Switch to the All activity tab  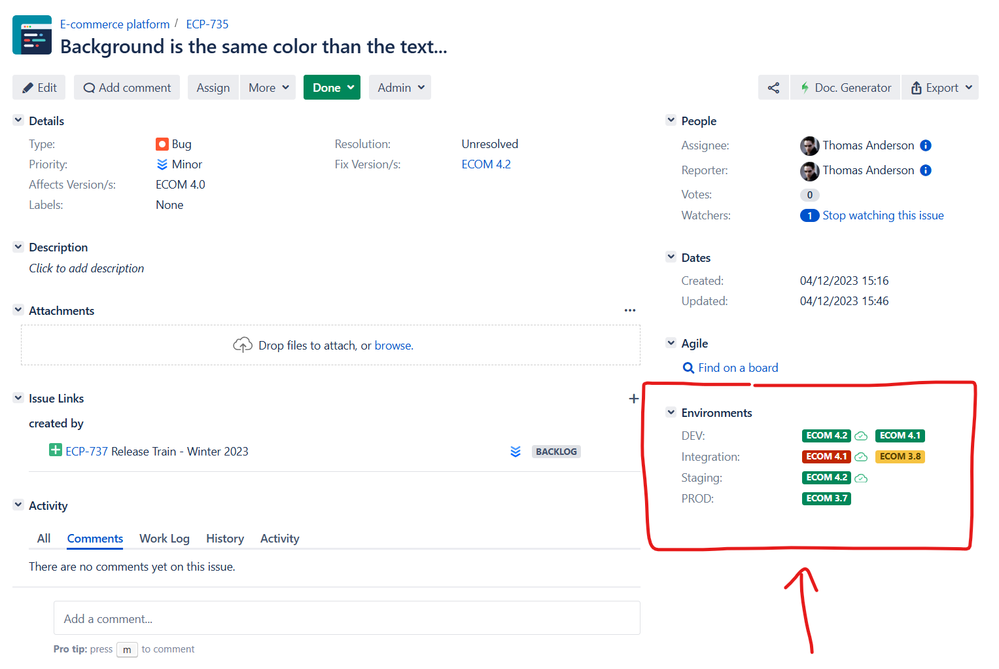[44, 538]
